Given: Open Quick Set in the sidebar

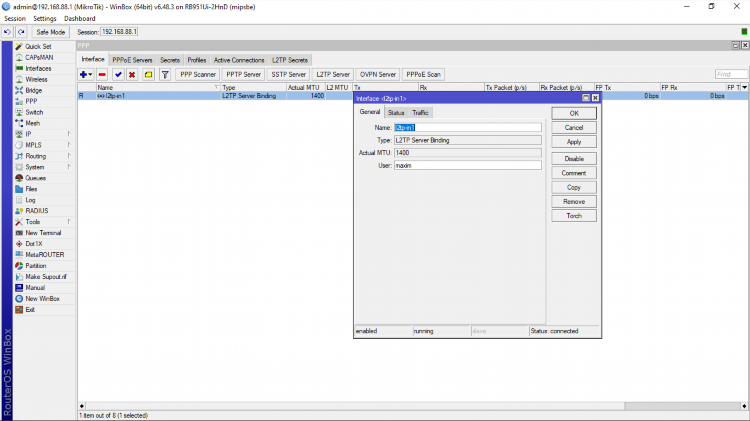Looking at the screenshot, I should [38, 46].
